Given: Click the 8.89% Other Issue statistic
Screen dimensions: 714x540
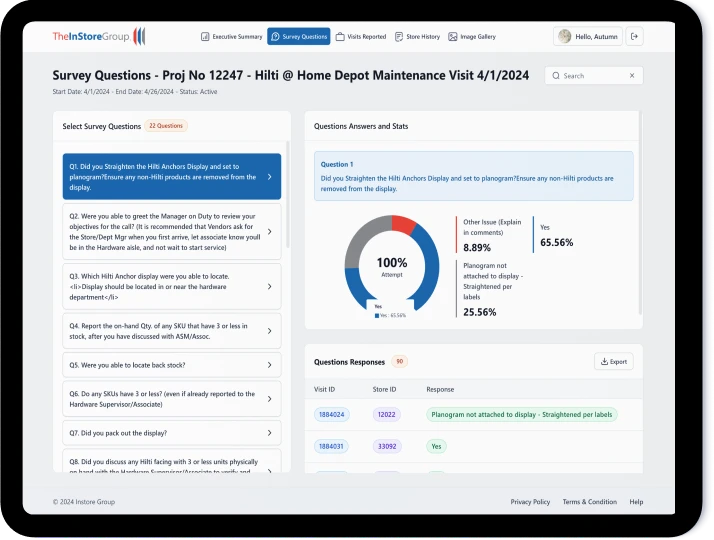Looking at the screenshot, I should point(477,248).
